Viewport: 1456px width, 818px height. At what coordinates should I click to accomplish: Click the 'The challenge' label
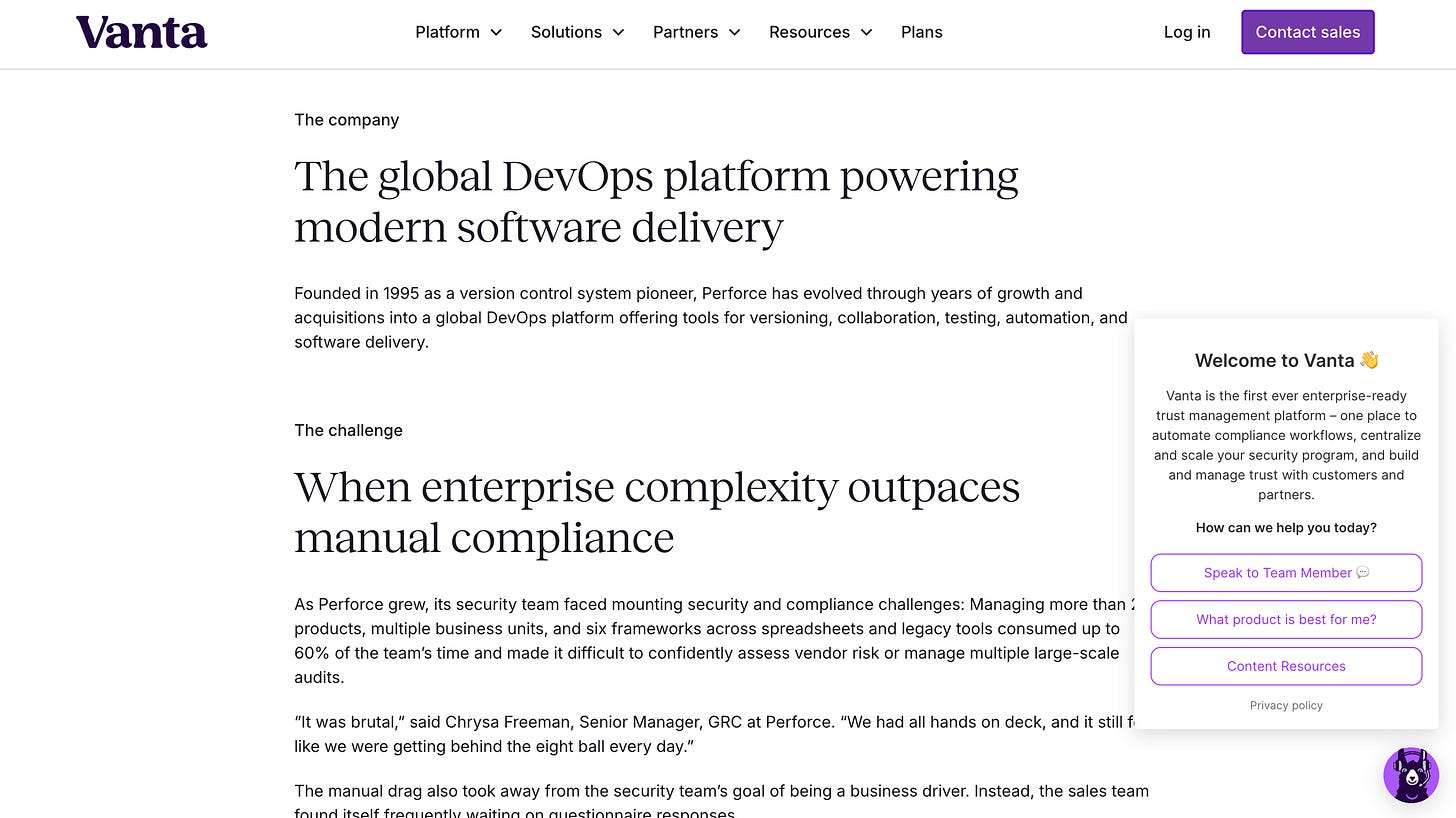348,430
